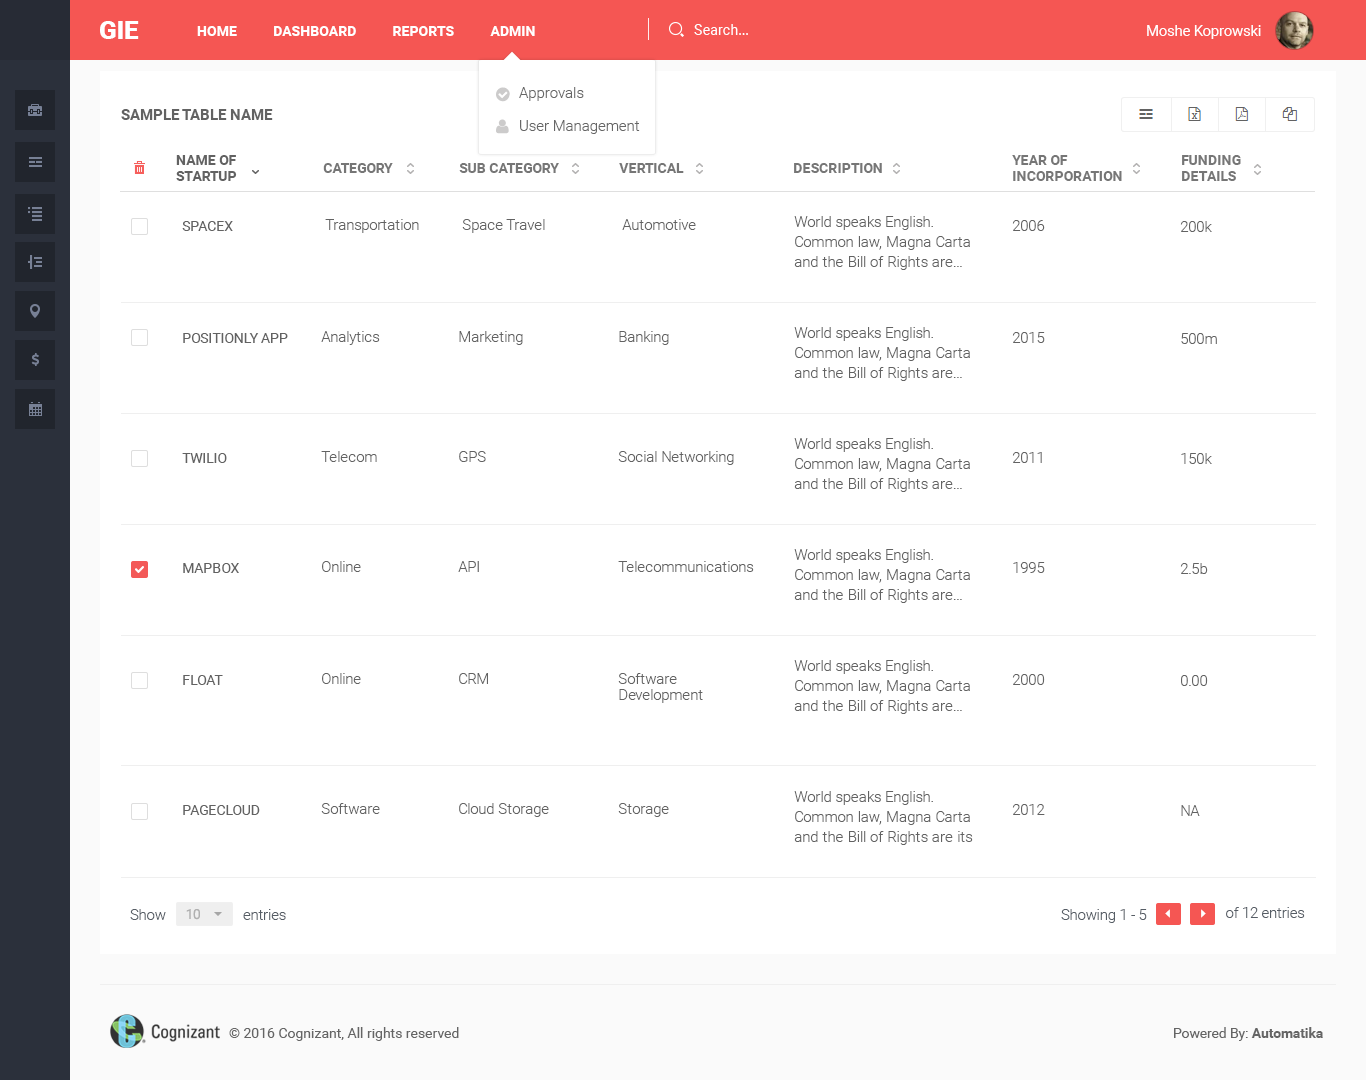Export table to PDF file
Screen dimensions: 1366x1080
pos(1242,114)
